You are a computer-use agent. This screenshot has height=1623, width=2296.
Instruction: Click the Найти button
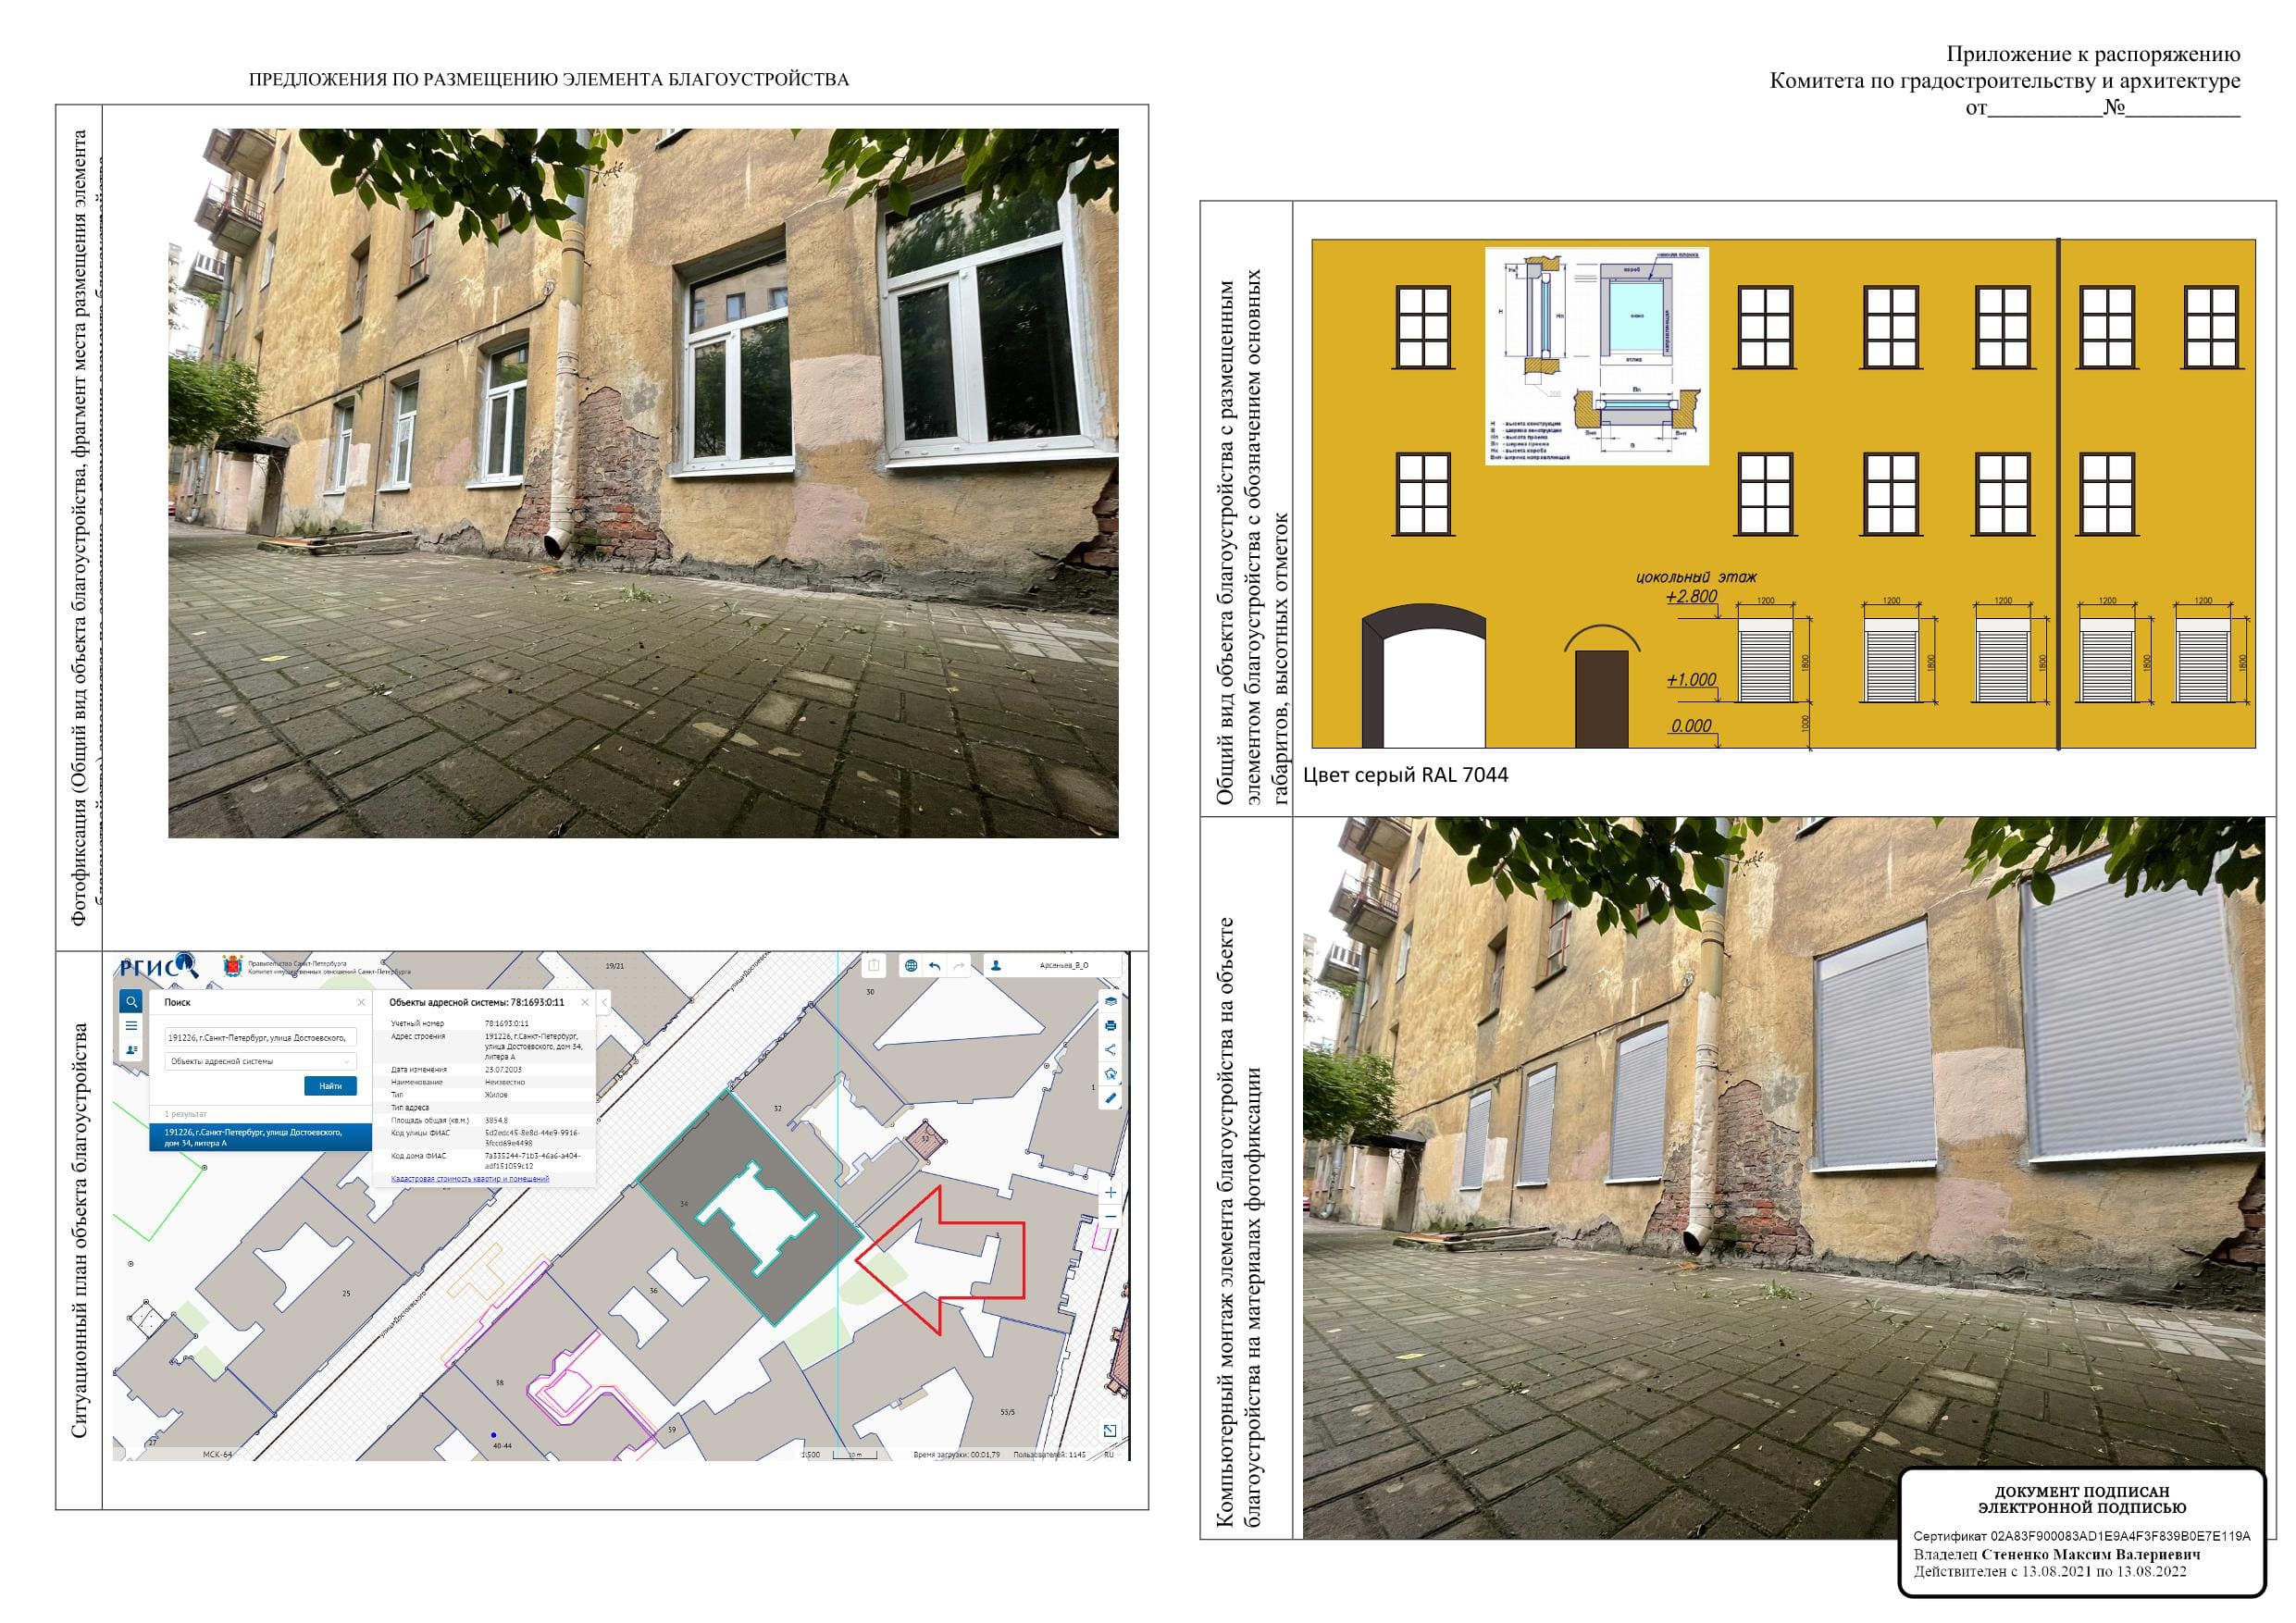[x=330, y=1086]
